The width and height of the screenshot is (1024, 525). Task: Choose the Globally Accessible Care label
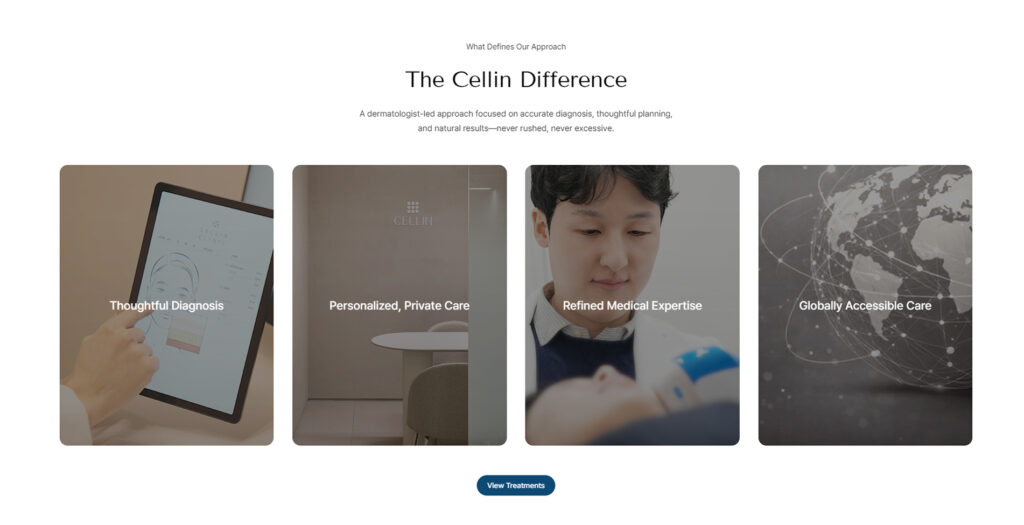[x=865, y=306]
